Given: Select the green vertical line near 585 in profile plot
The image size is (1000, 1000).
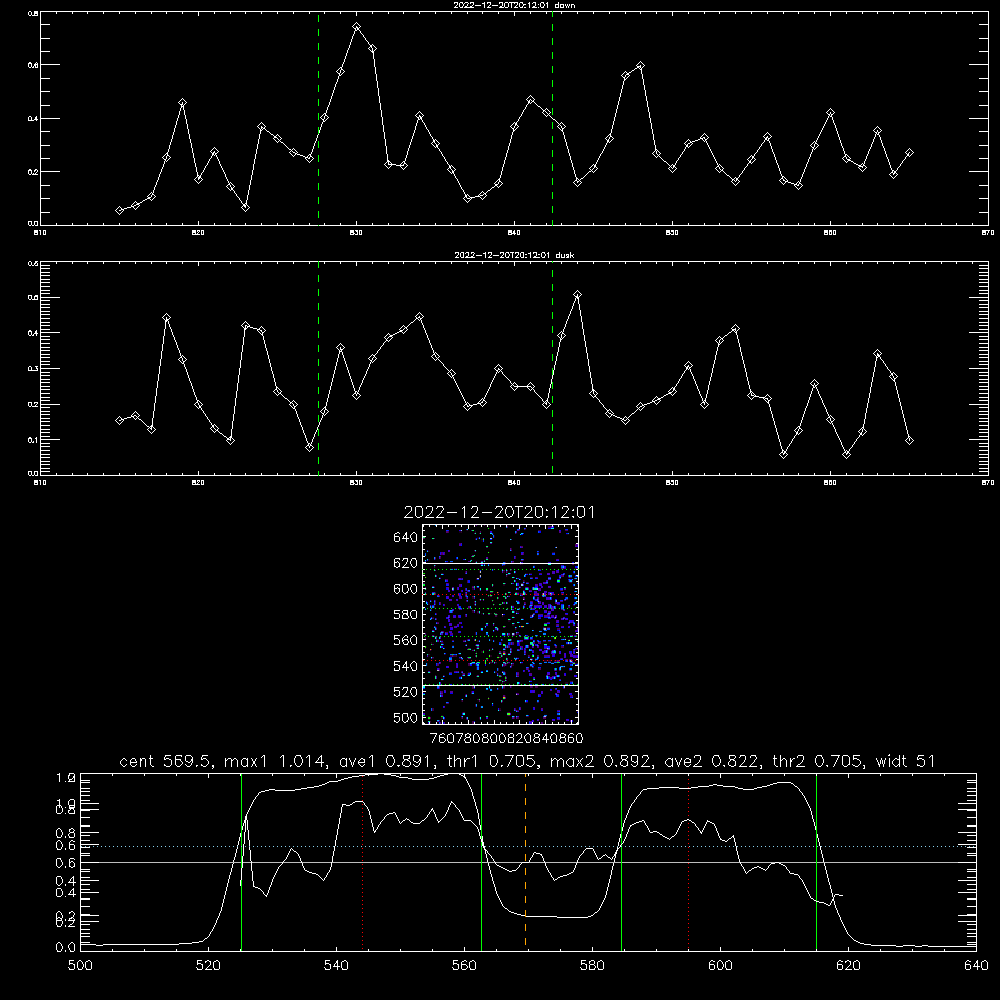Looking at the screenshot, I should 621,860.
